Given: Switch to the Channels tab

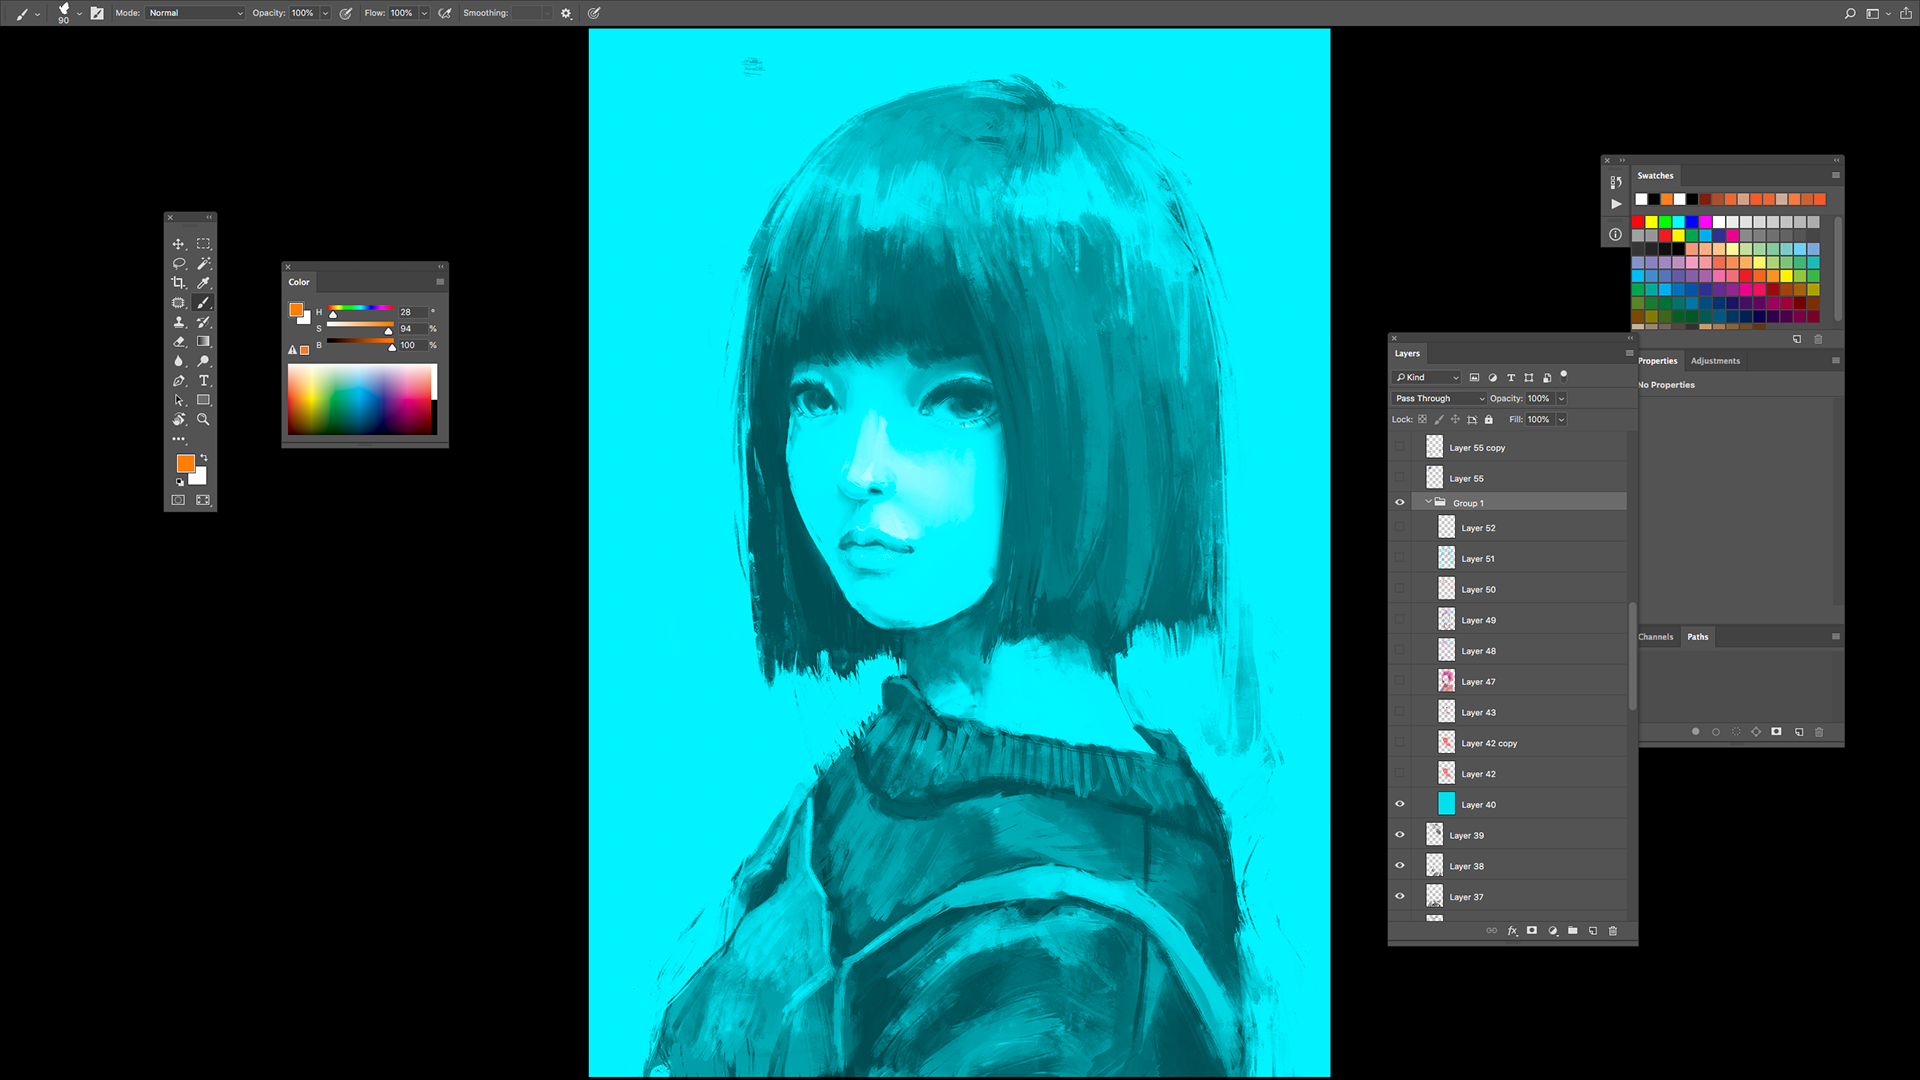Looking at the screenshot, I should 1656,637.
